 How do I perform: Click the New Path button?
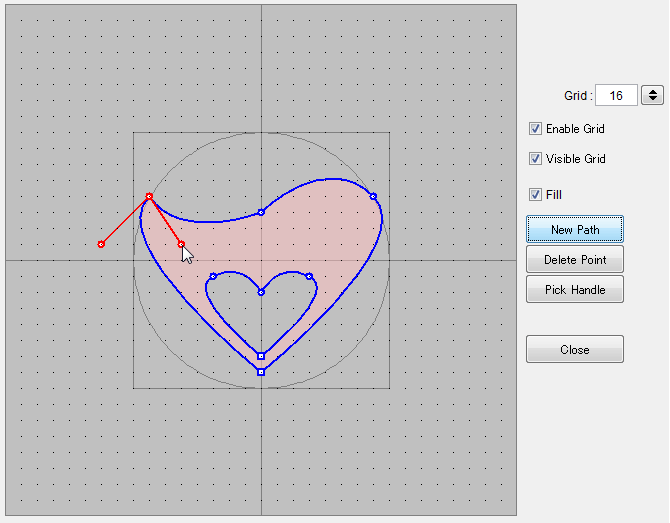[575, 229]
